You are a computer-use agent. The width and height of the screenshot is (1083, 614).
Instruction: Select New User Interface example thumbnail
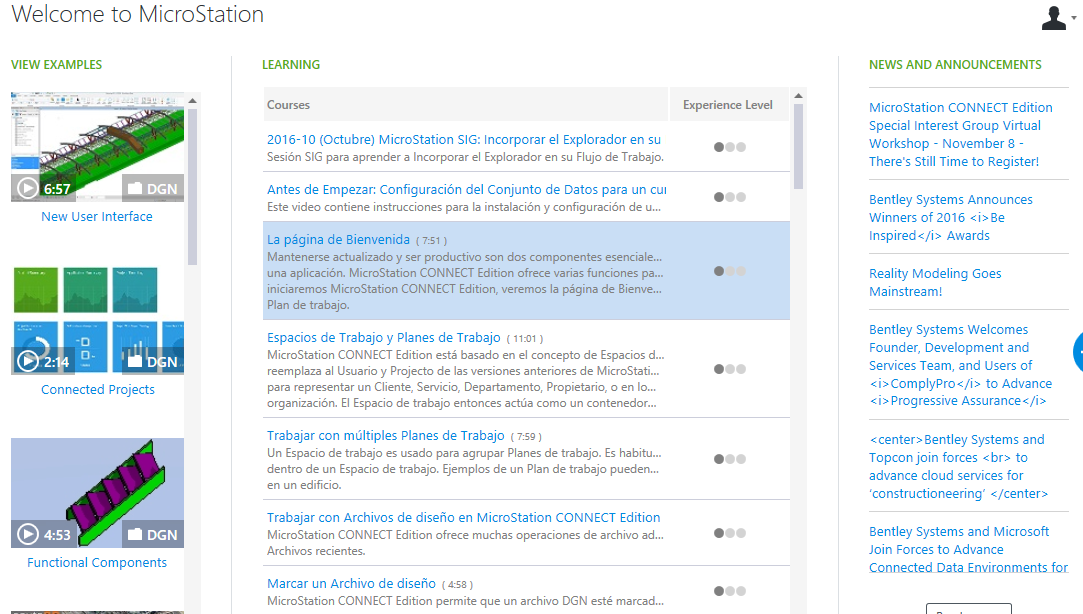(97, 147)
